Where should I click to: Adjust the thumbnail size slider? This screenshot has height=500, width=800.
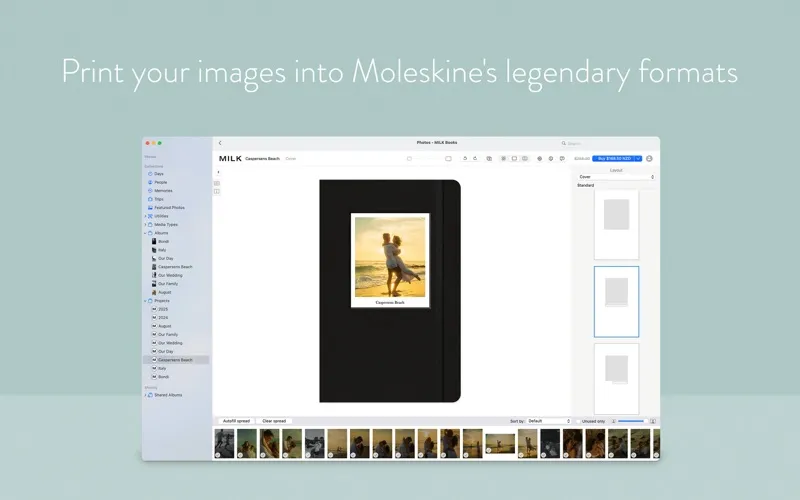[x=631, y=421]
